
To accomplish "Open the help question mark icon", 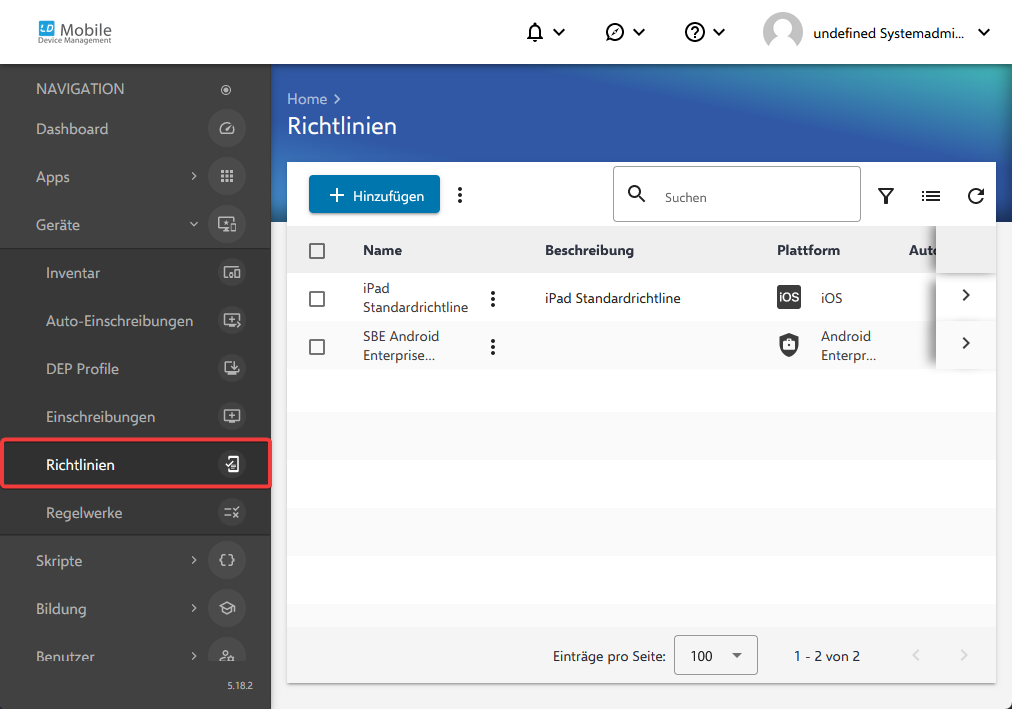I will tap(694, 32).
